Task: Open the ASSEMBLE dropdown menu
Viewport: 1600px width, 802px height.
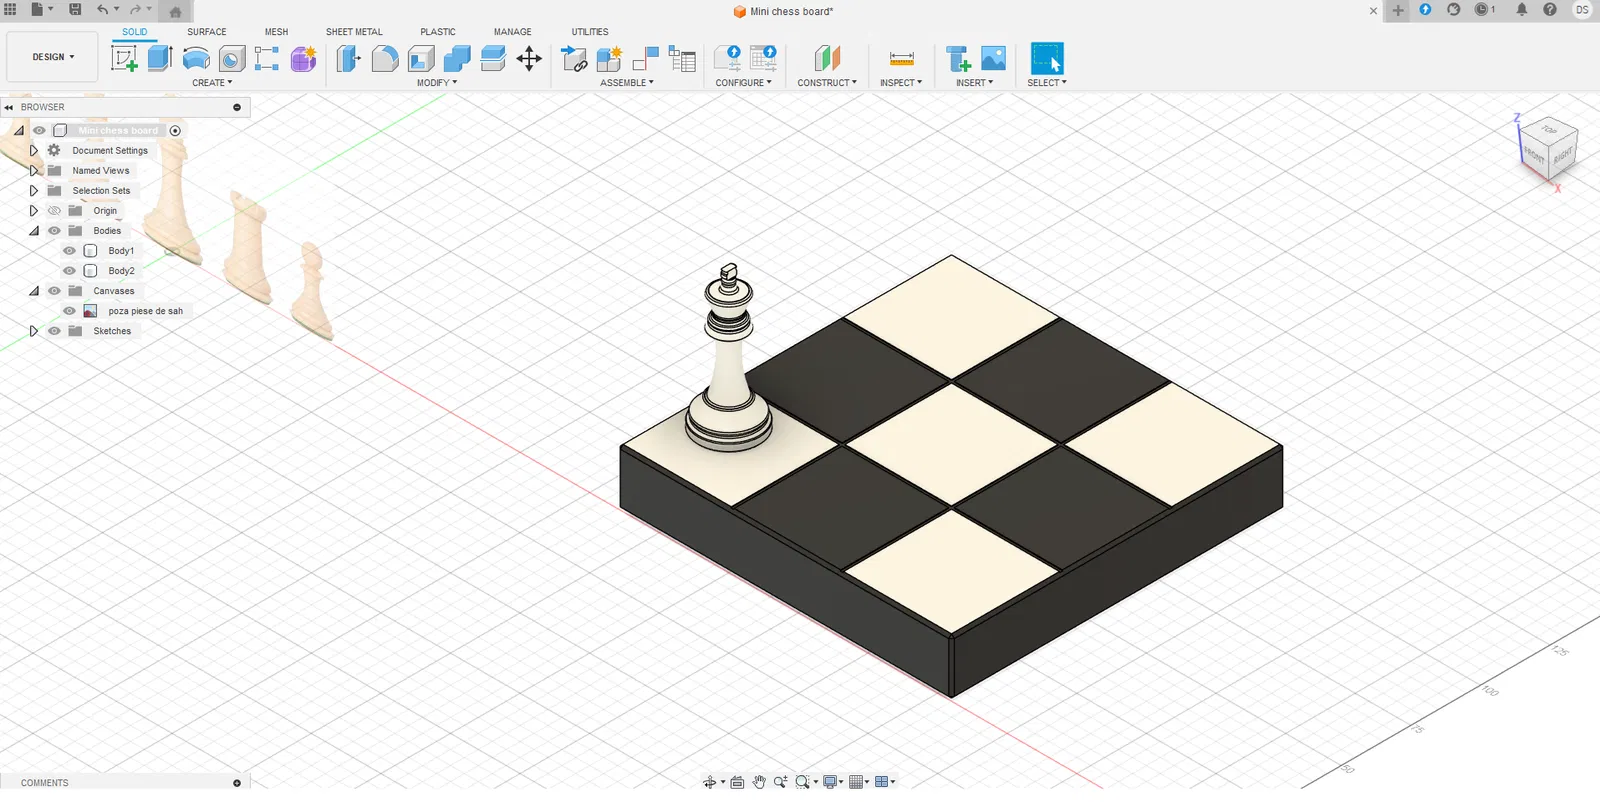Action: 627,83
